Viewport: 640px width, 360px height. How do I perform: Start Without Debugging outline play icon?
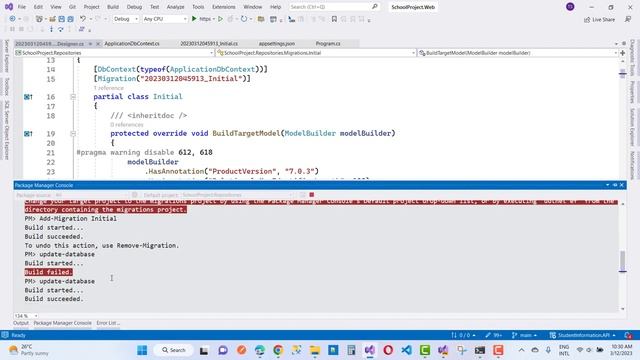coord(220,19)
